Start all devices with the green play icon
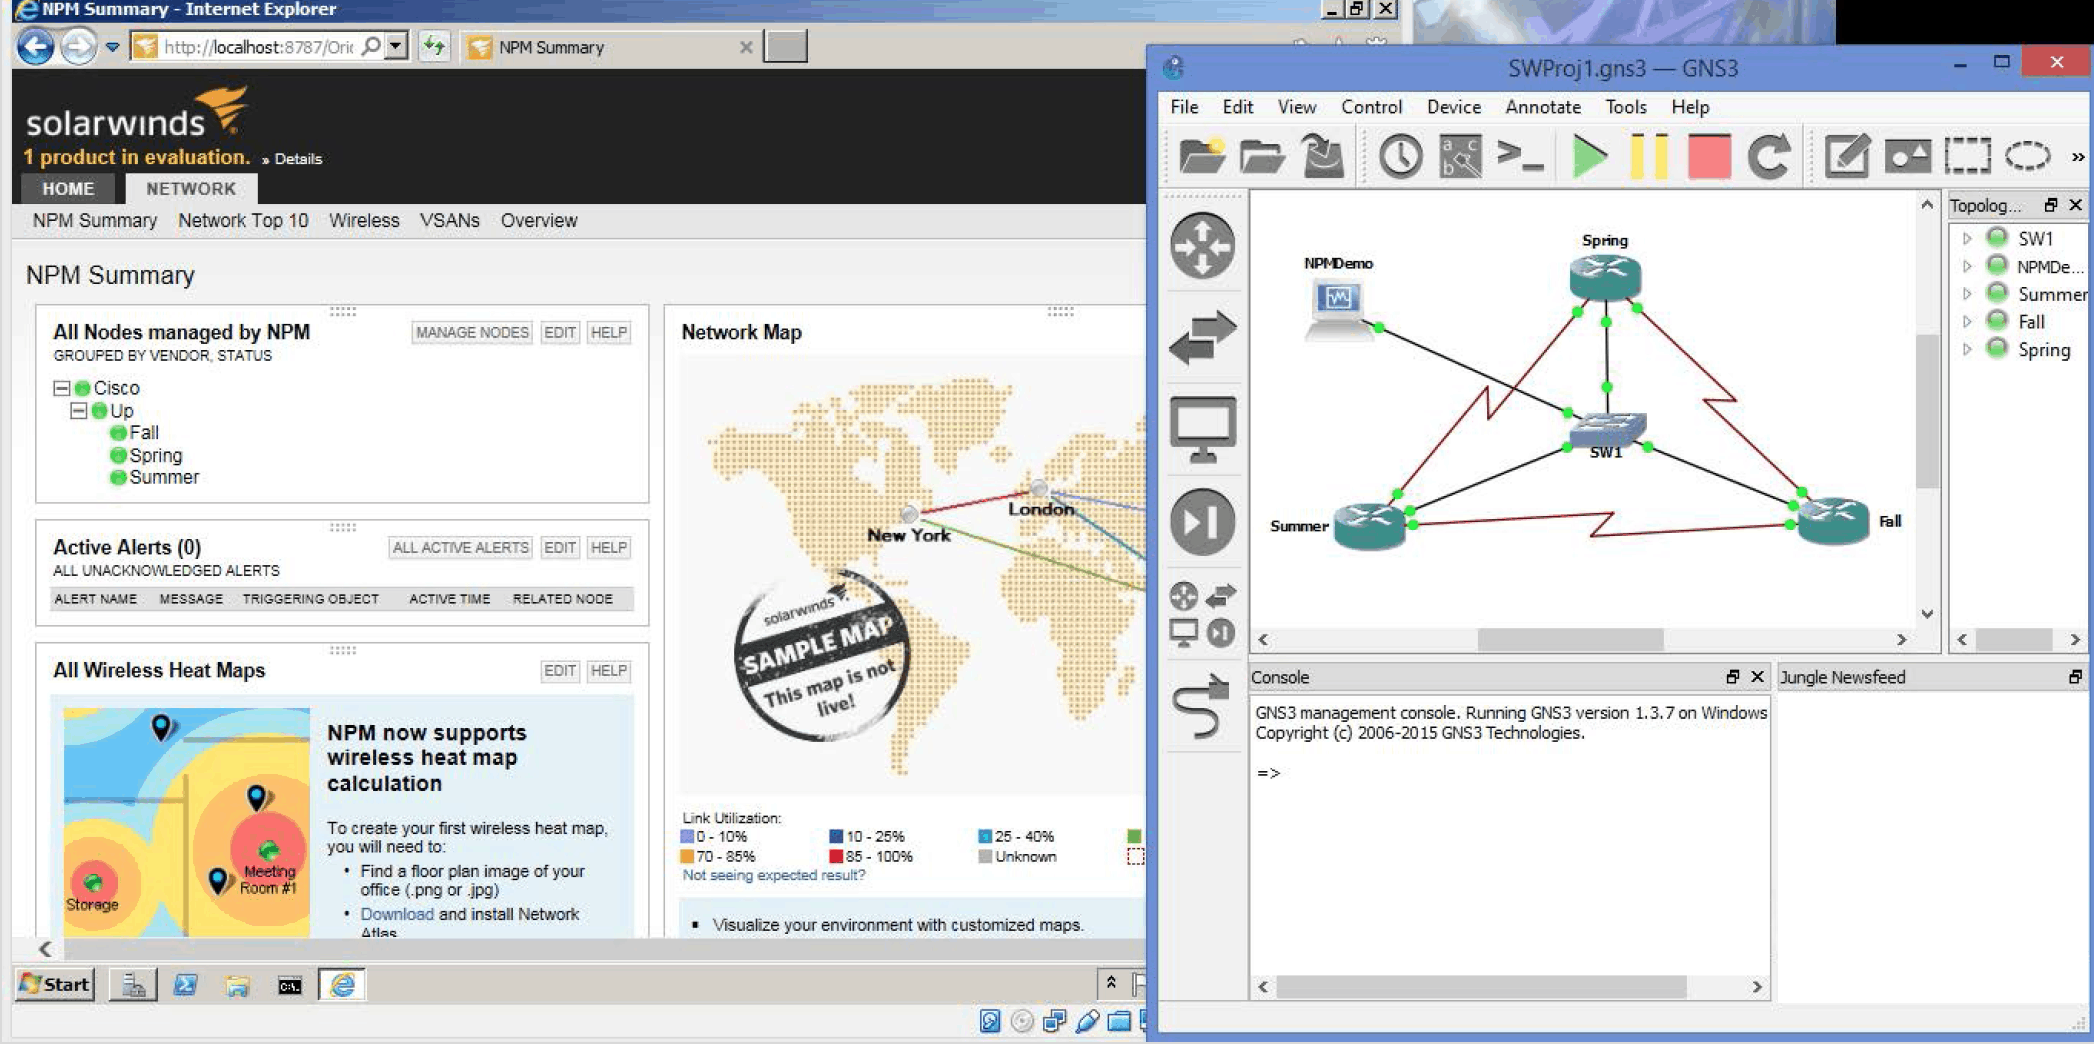This screenshot has width=2094, height=1044. tap(1590, 156)
